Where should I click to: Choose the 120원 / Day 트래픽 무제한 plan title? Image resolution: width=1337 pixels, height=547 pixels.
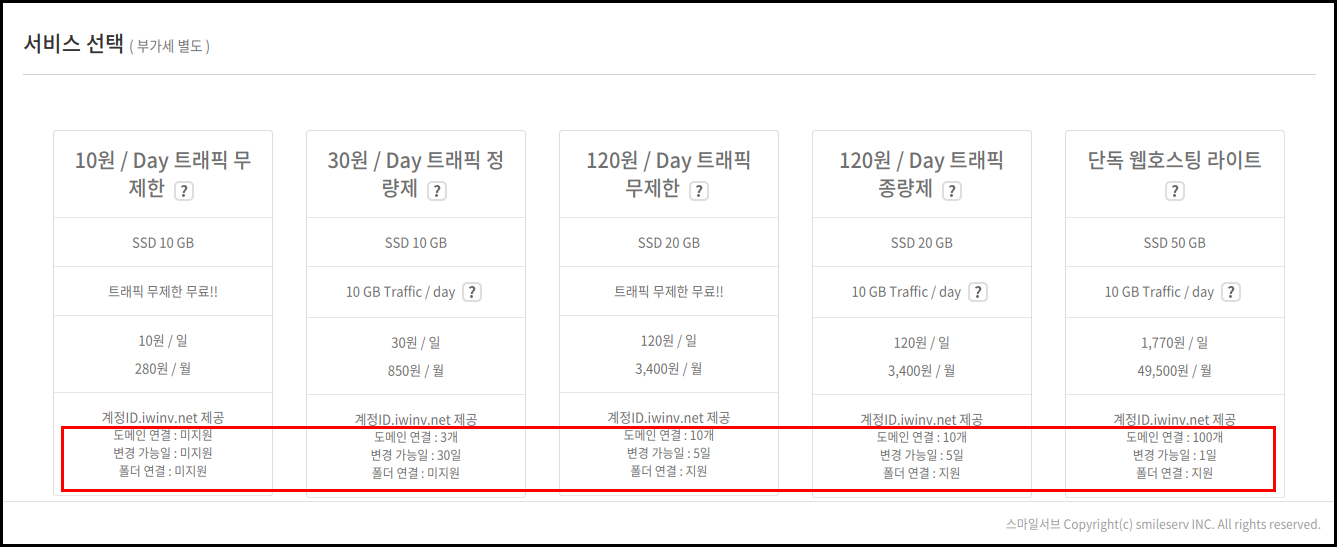[669, 174]
